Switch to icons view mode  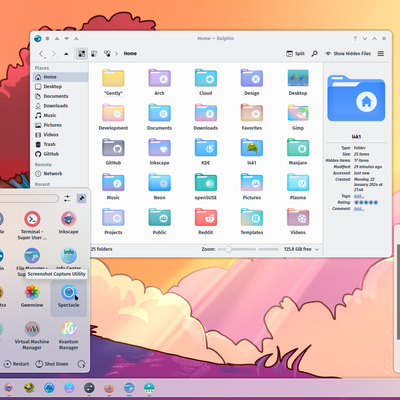pos(82,53)
